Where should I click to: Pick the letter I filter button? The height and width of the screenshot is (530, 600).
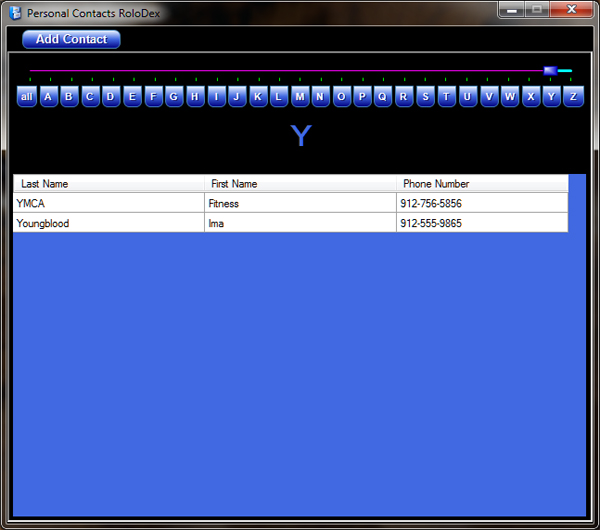click(x=217, y=96)
